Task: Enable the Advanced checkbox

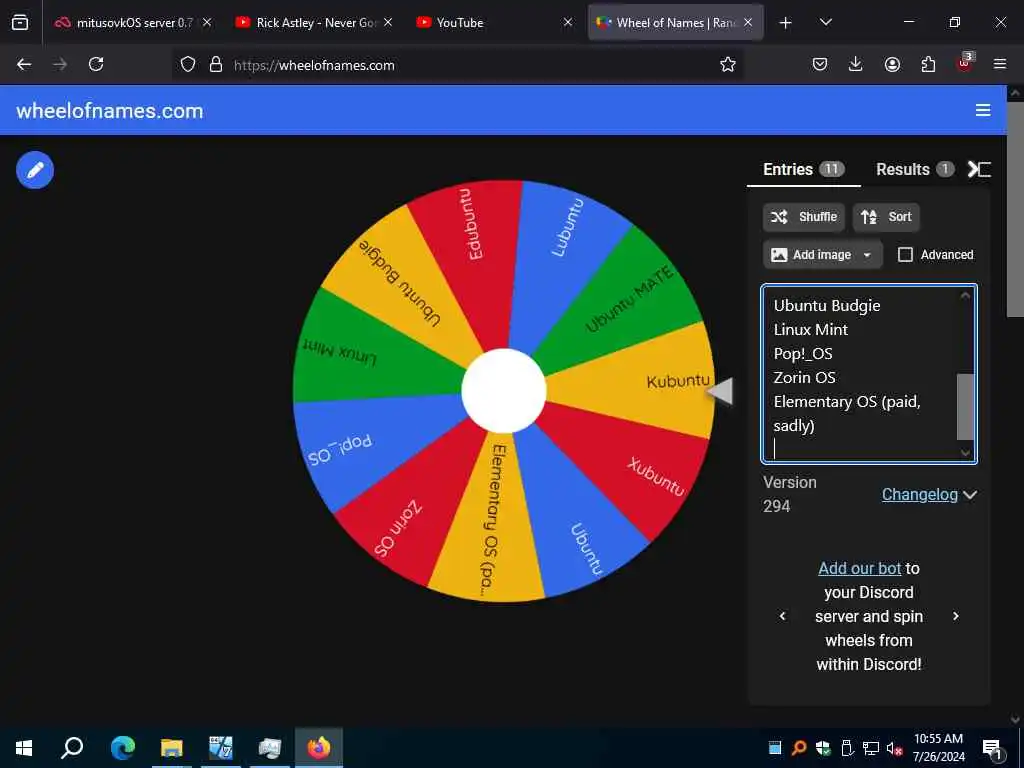Action: pyautogui.click(x=905, y=255)
